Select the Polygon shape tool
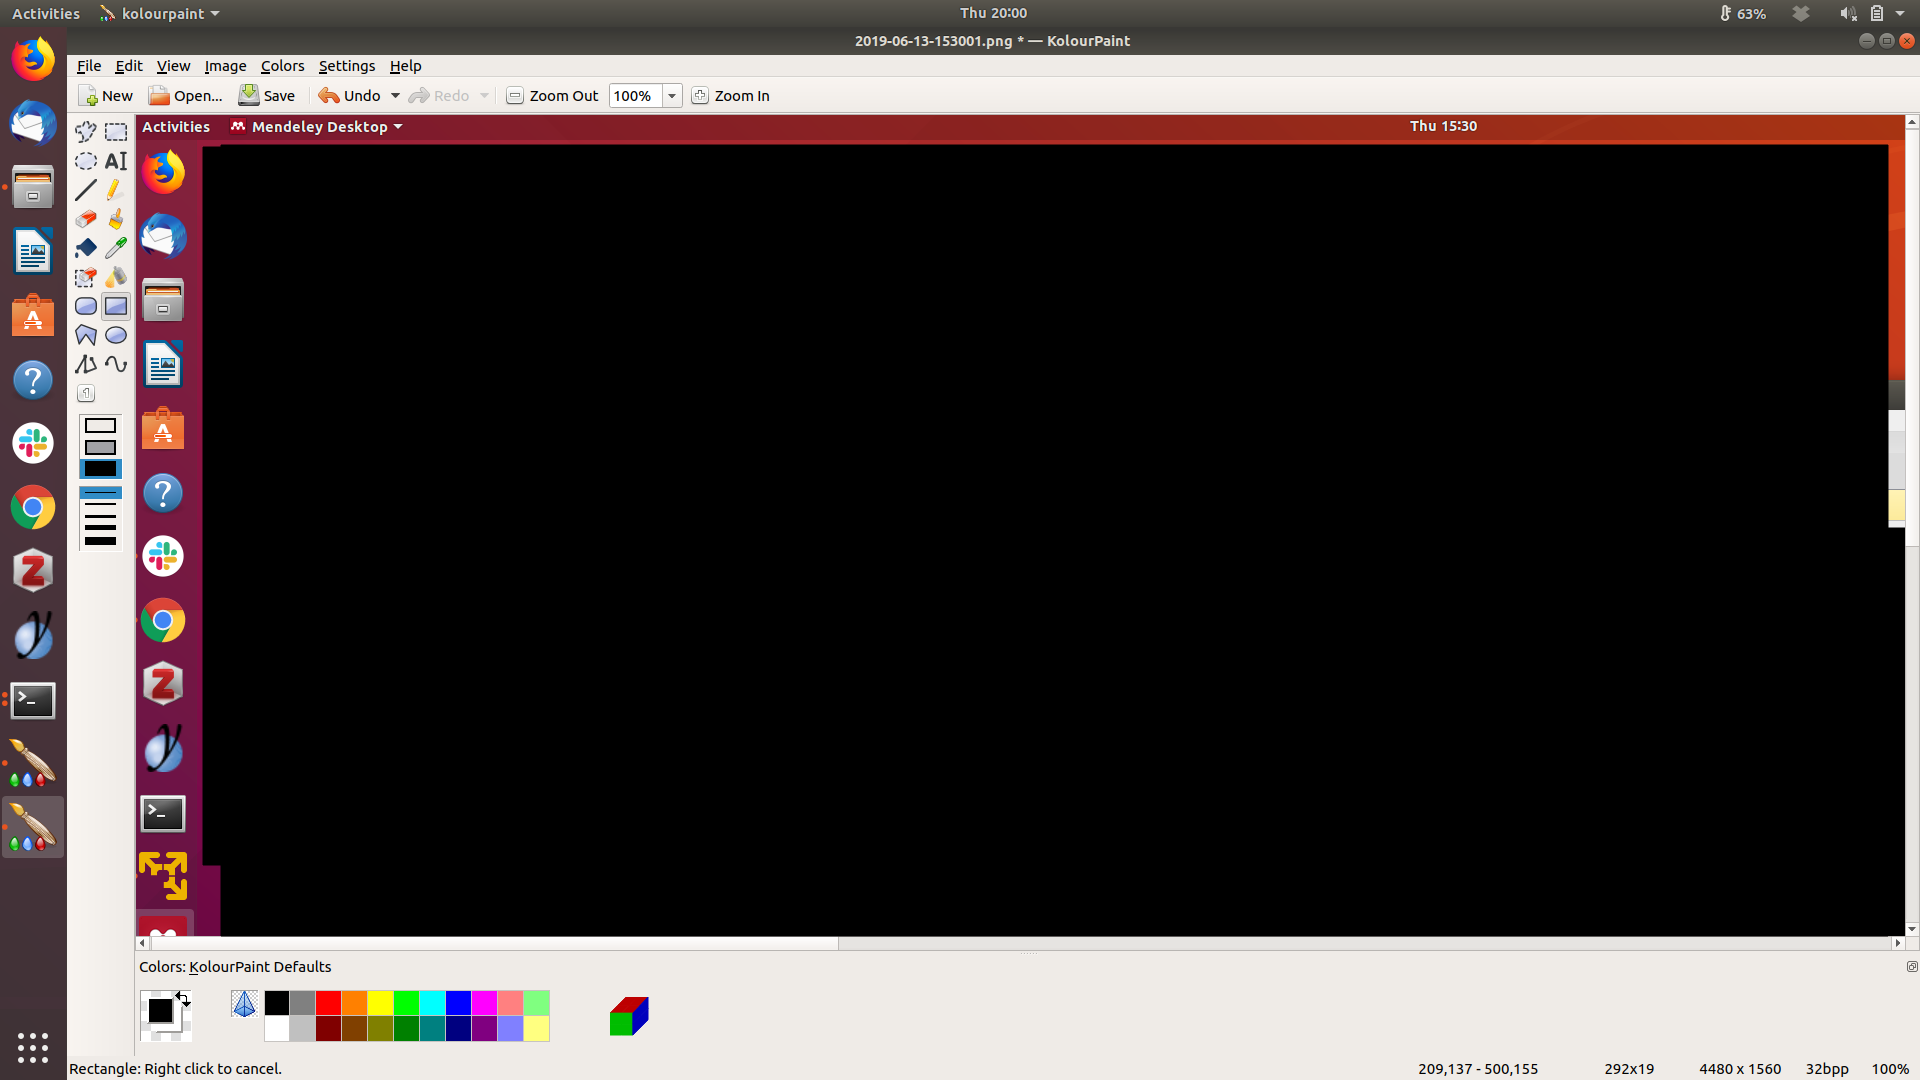1920x1080 pixels. click(x=86, y=335)
